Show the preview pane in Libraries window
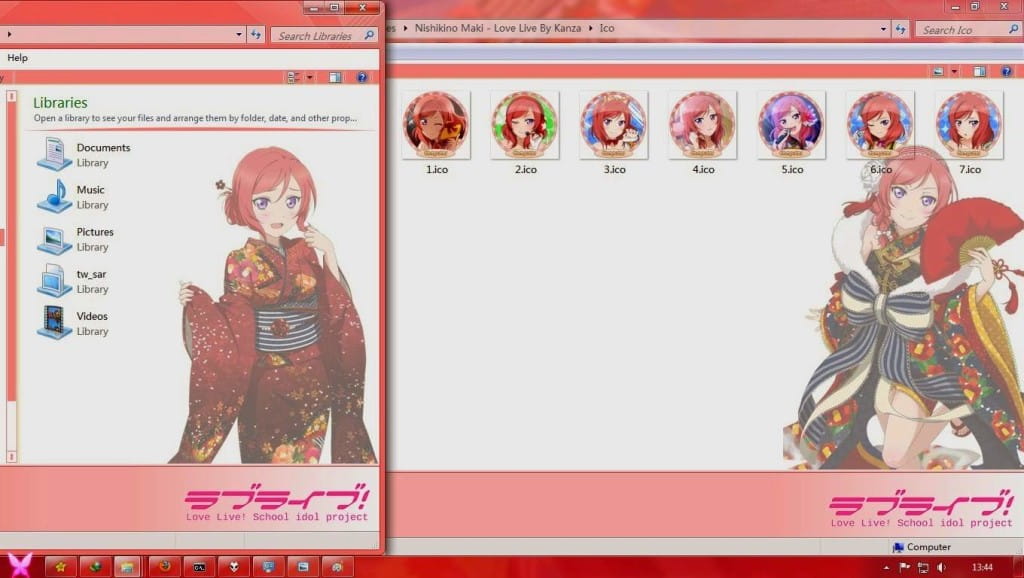This screenshot has height=578, width=1024. point(334,77)
